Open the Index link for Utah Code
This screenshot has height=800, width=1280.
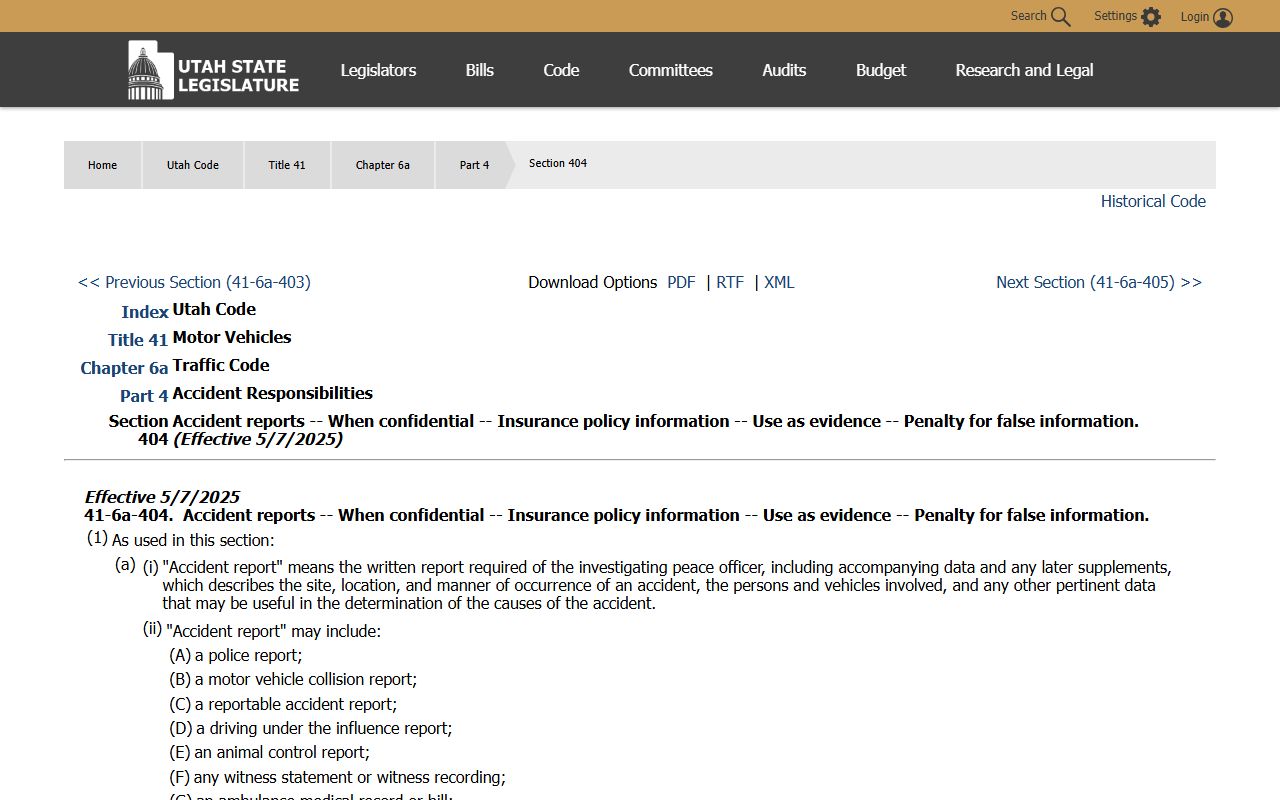[145, 312]
